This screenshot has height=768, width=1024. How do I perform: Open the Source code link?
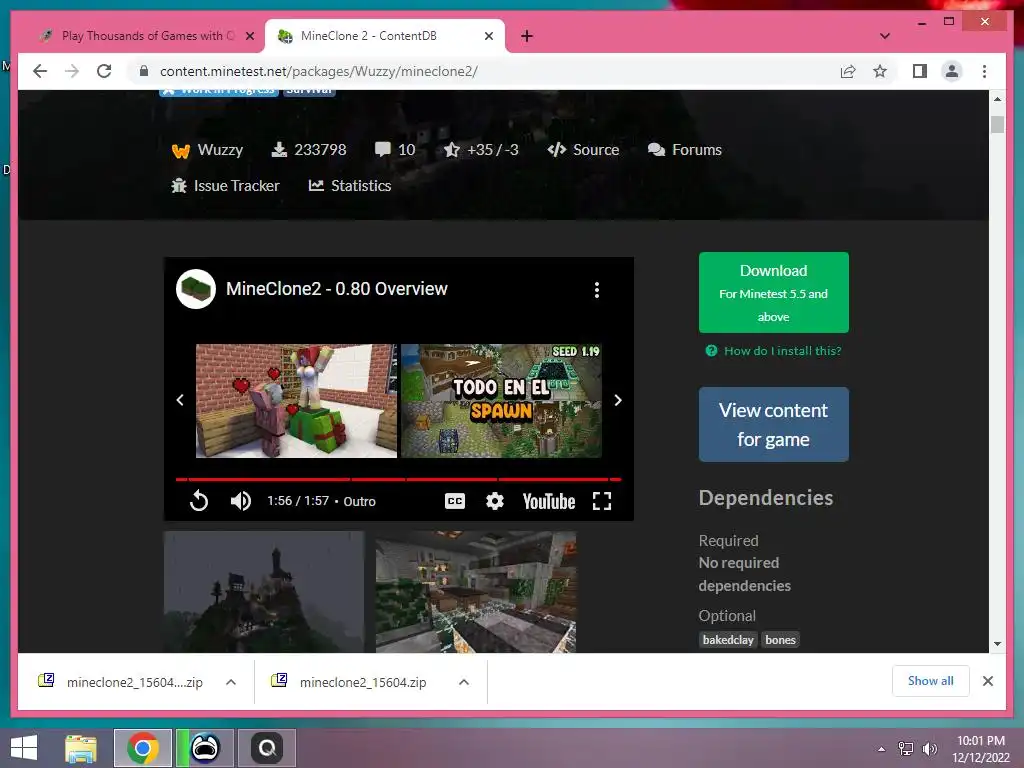[583, 150]
